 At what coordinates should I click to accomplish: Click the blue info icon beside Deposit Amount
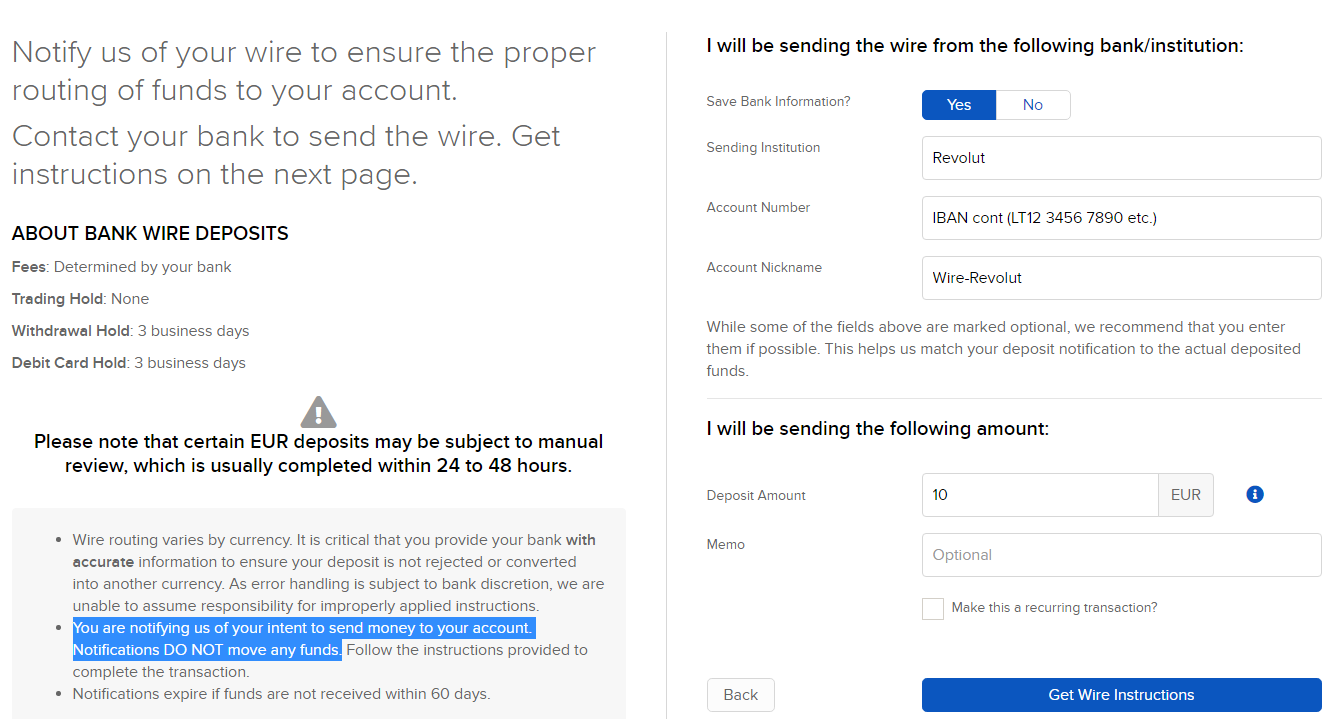(1255, 494)
